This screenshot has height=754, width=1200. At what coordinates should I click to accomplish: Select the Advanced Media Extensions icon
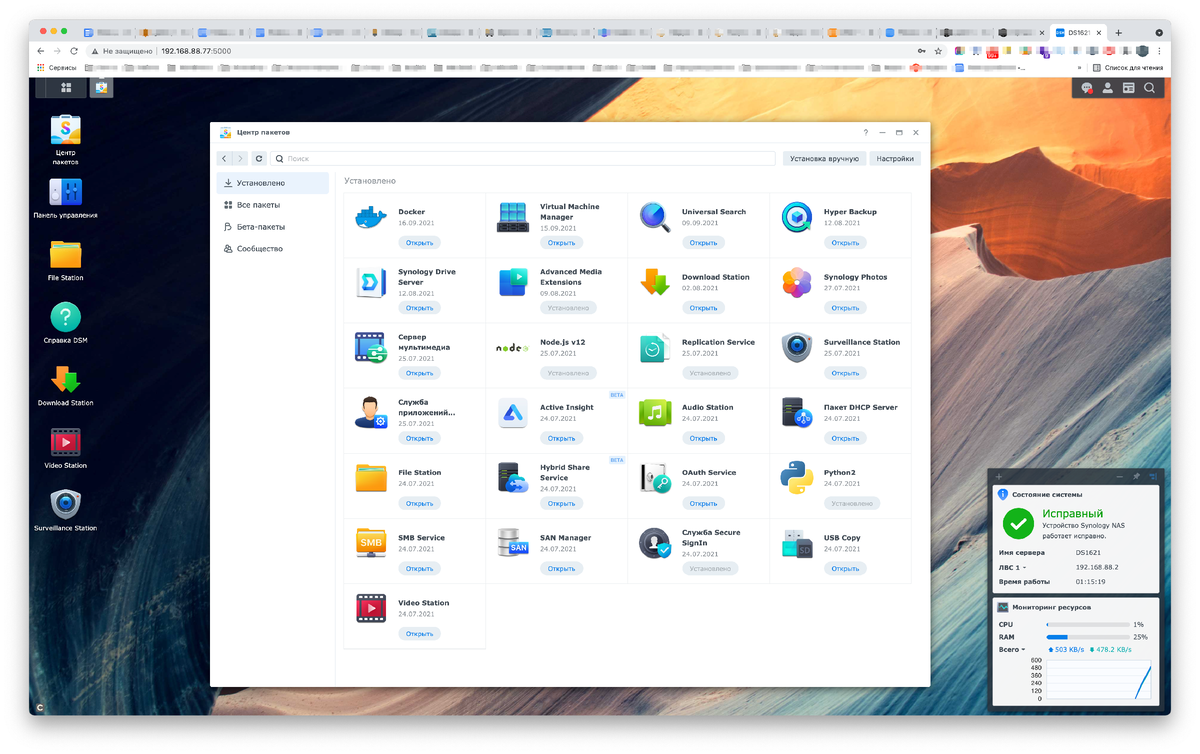click(x=513, y=282)
